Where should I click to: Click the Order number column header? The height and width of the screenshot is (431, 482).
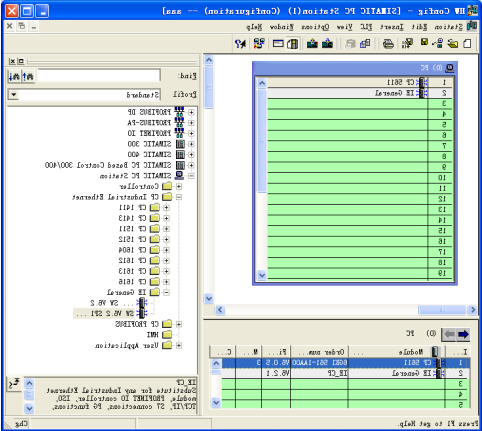click(x=319, y=352)
